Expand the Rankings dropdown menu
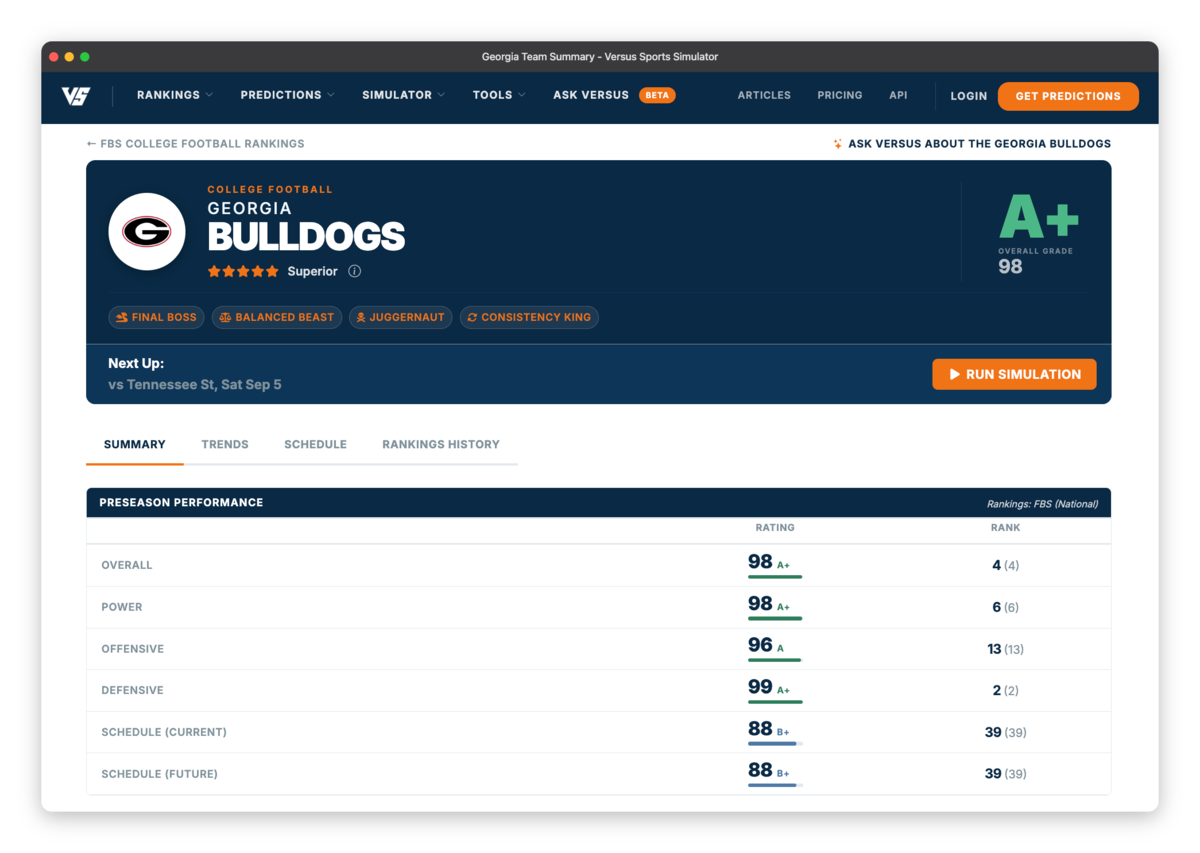1200x853 pixels. [175, 95]
